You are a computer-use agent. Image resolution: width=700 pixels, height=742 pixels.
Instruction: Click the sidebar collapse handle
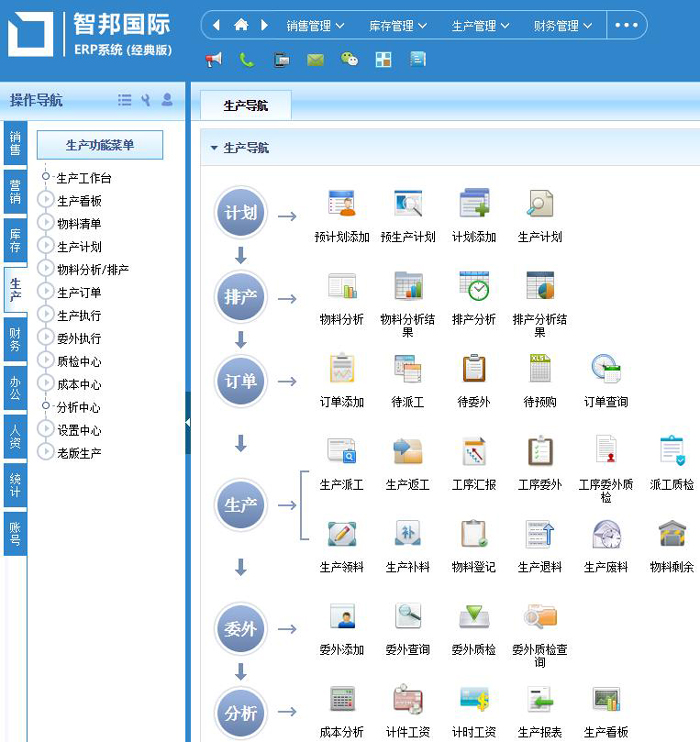(x=187, y=423)
